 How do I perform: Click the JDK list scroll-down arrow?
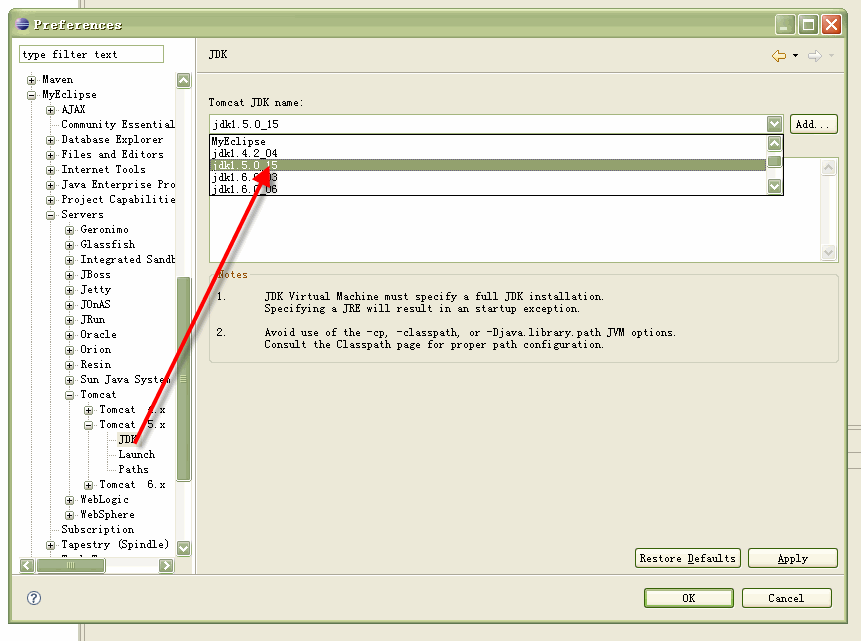(774, 187)
